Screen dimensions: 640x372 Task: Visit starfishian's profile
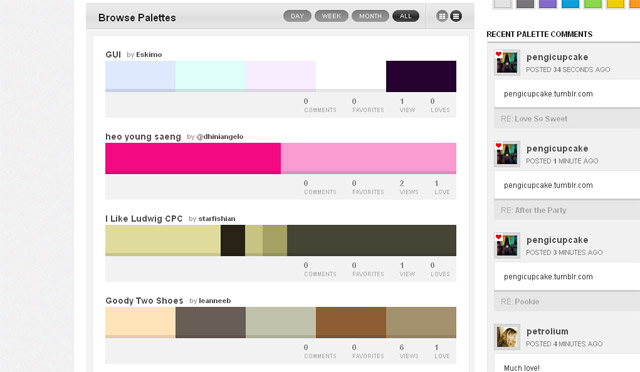[x=217, y=219]
